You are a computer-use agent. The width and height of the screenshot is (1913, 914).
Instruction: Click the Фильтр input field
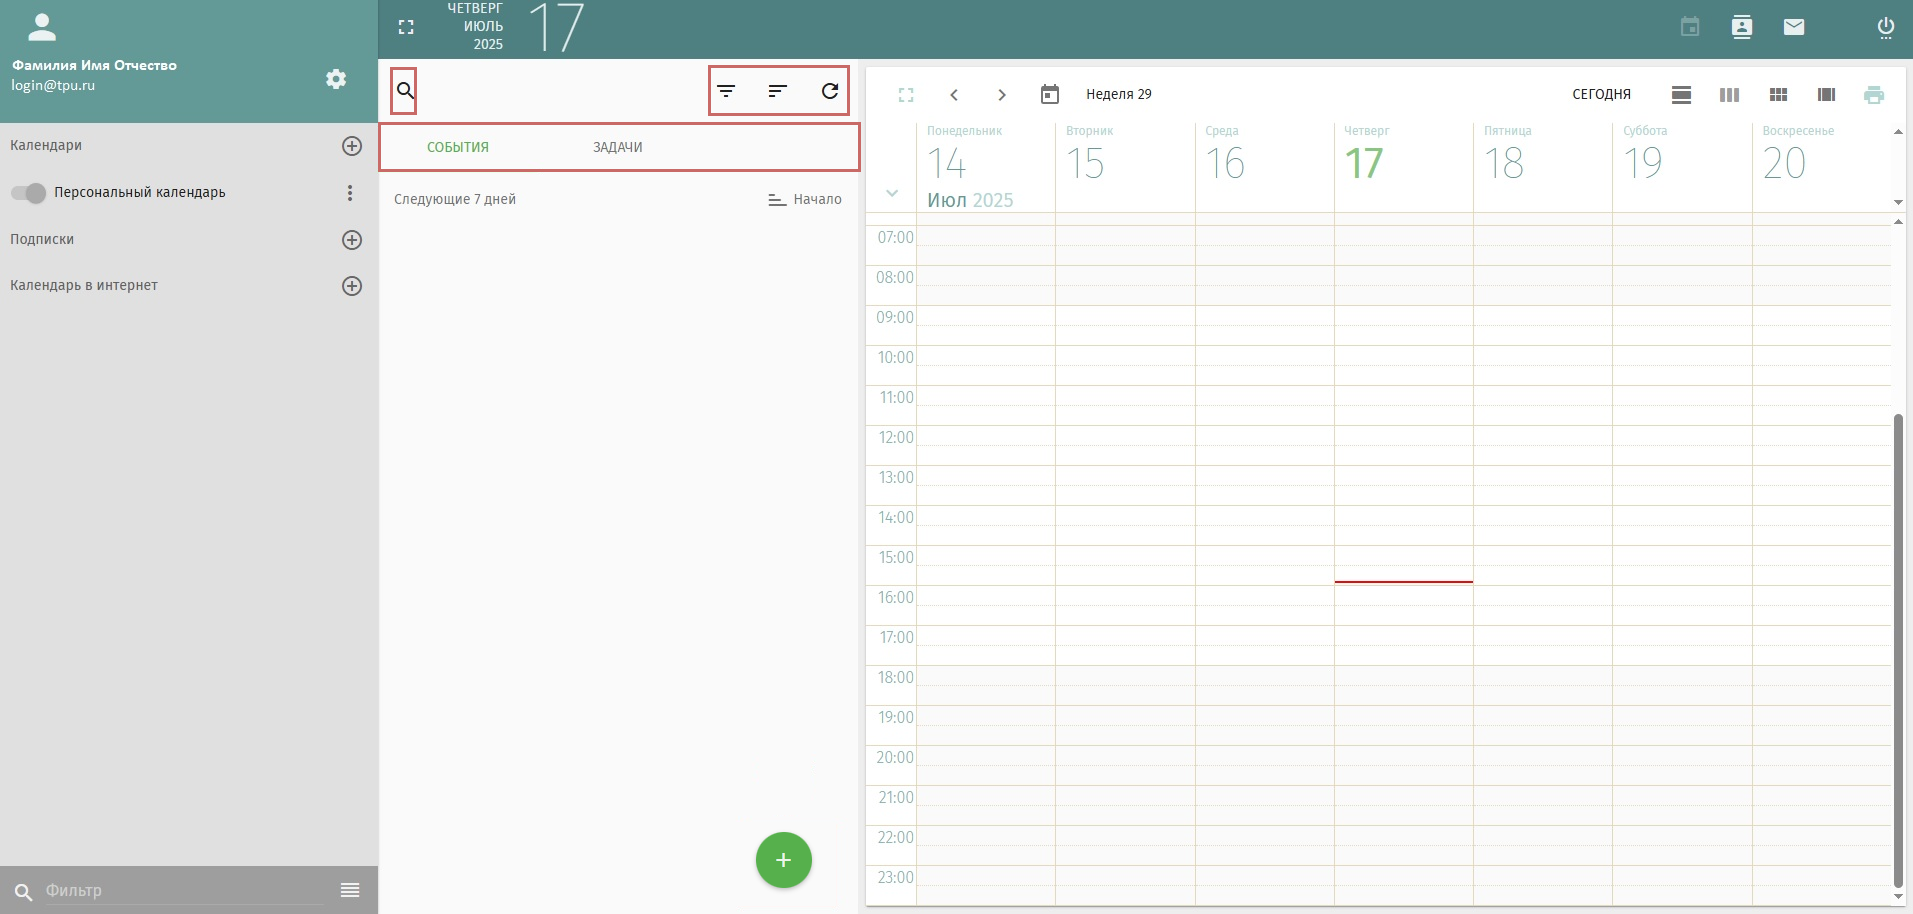tap(185, 890)
